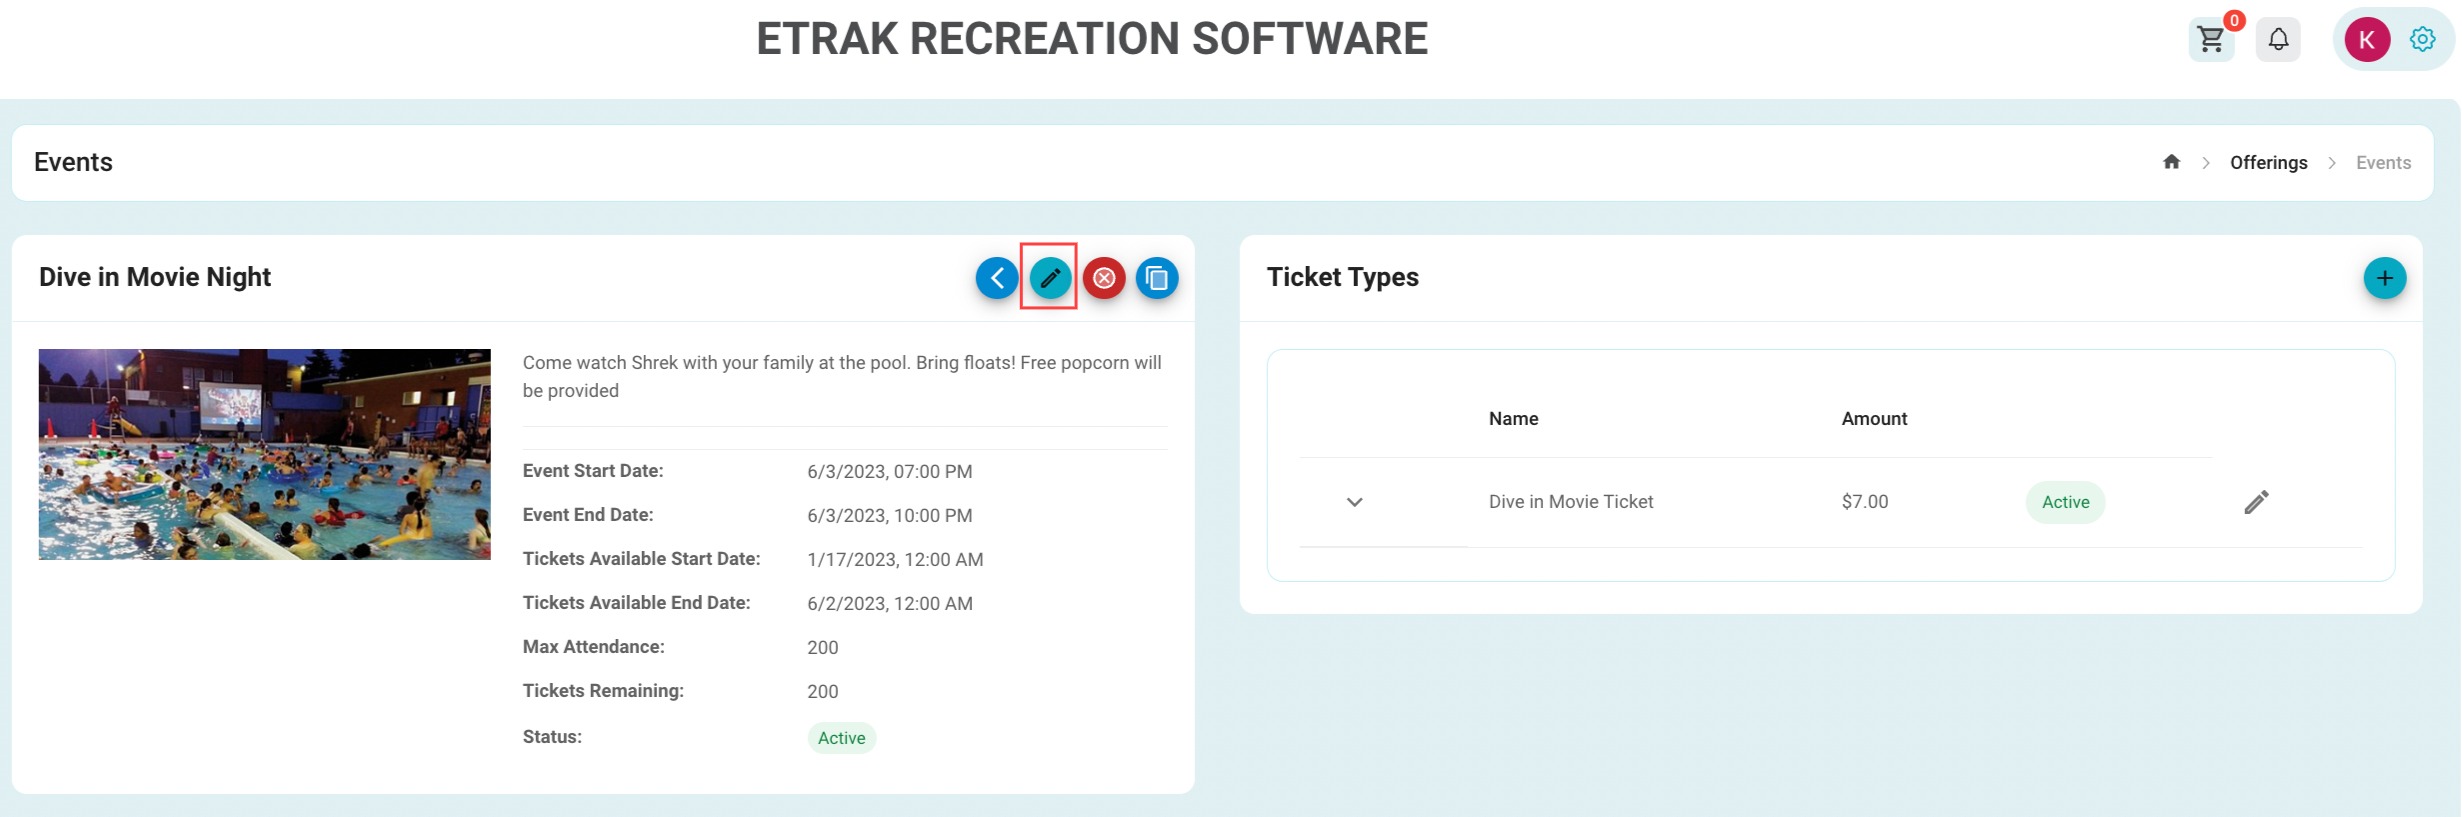2462x817 pixels.
Task: Edit the Dive in Movie Ticket row
Action: [x=2256, y=502]
